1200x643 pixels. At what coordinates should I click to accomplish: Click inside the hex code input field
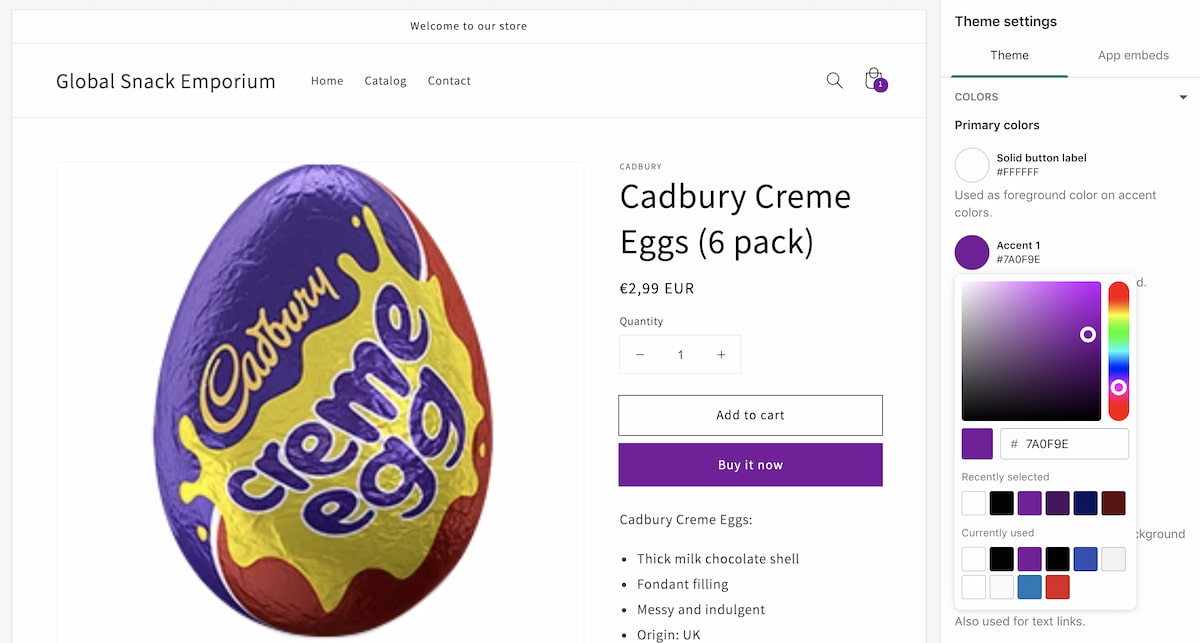pyautogui.click(x=1064, y=443)
